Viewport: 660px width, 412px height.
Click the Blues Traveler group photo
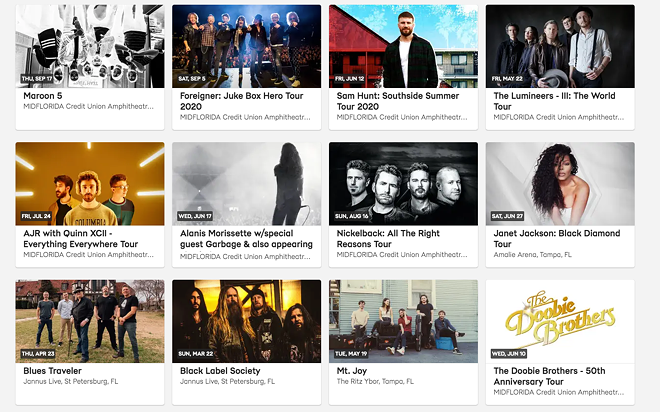(x=90, y=321)
